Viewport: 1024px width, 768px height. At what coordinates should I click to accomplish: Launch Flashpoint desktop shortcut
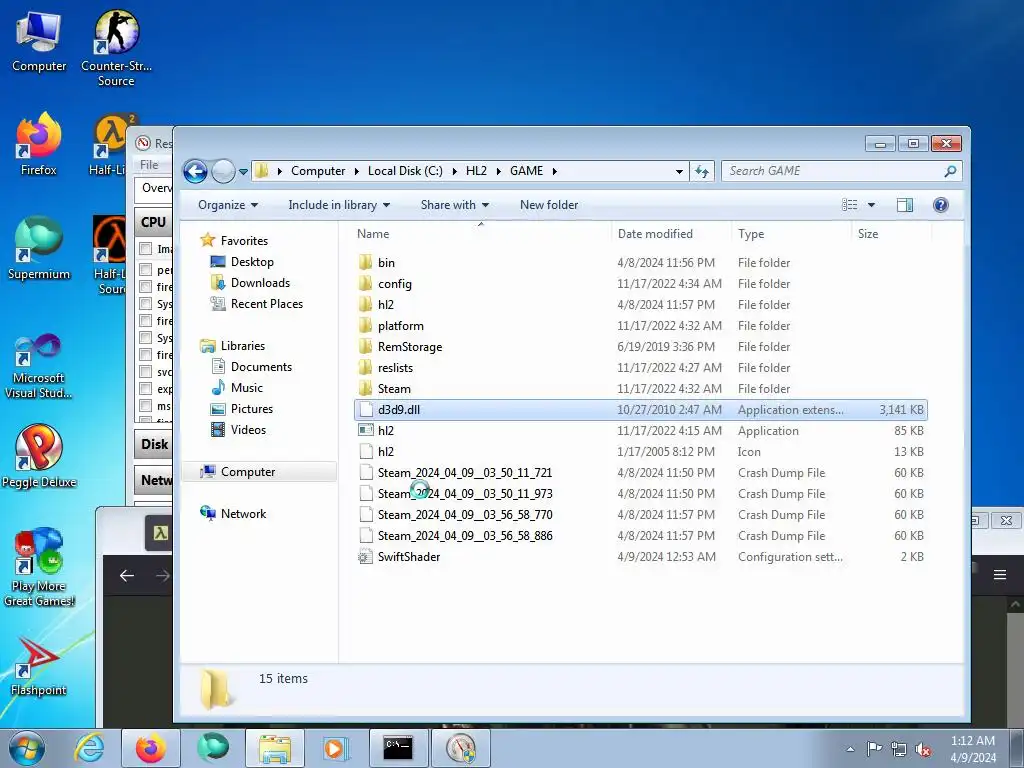coord(39,665)
